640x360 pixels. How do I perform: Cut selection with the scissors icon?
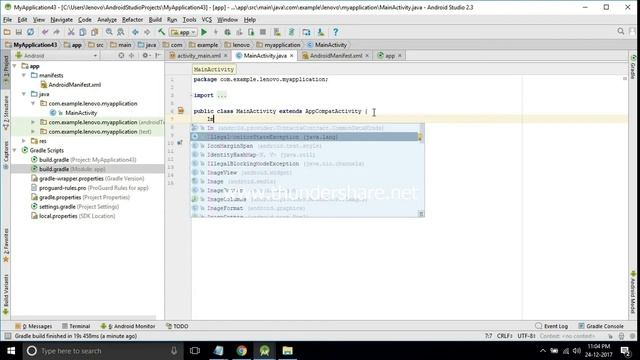click(71, 32)
